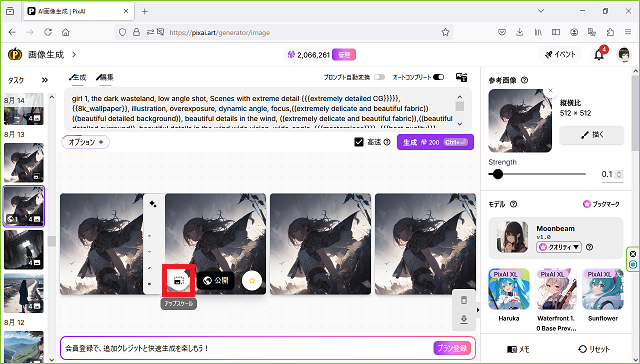Download images with the download arrow icon
This screenshot has width=640, height=364.
(464, 320)
